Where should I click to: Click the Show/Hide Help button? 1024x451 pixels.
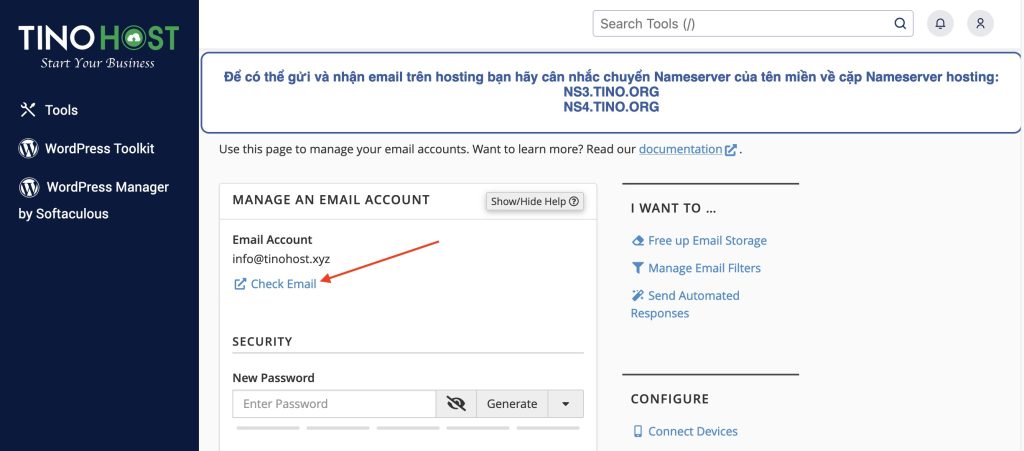pos(535,202)
